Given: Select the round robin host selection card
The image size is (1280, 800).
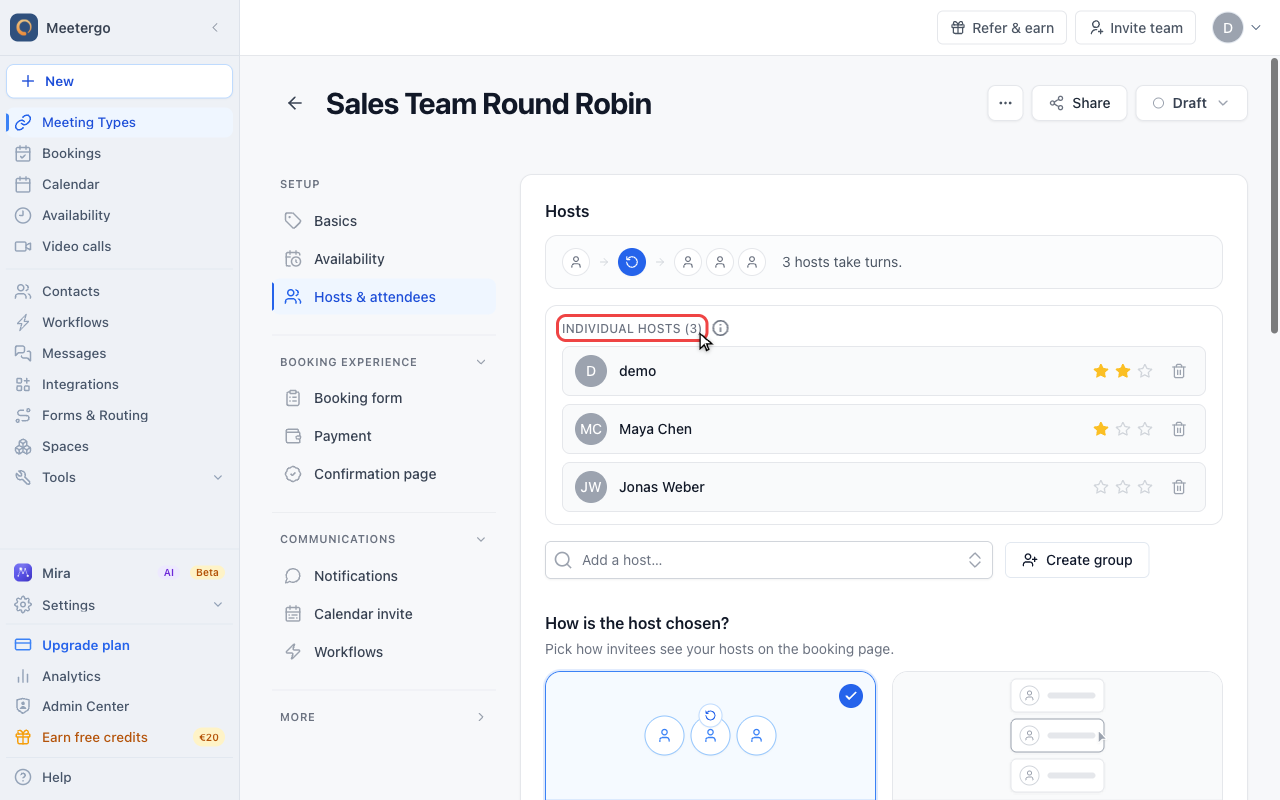Looking at the screenshot, I should coord(710,735).
